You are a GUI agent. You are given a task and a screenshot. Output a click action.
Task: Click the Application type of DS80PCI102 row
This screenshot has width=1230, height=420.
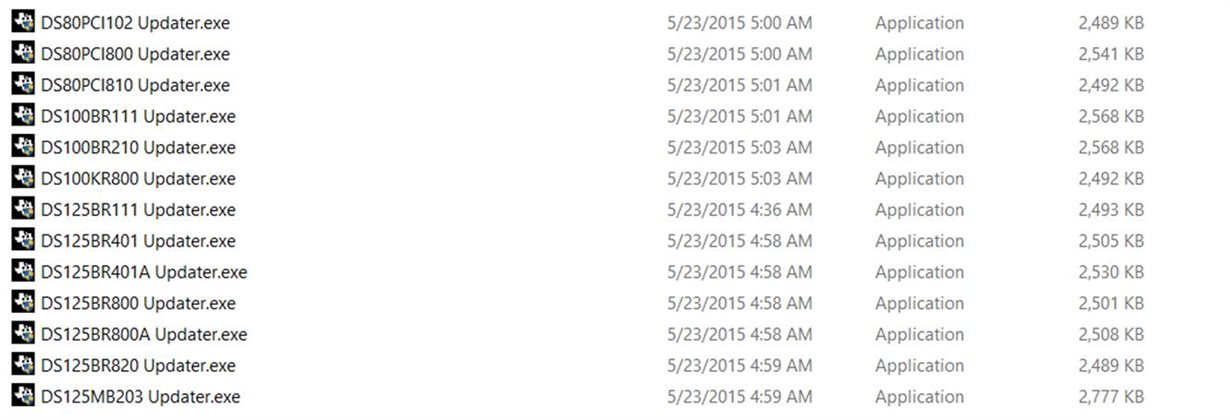pyautogui.click(x=919, y=23)
